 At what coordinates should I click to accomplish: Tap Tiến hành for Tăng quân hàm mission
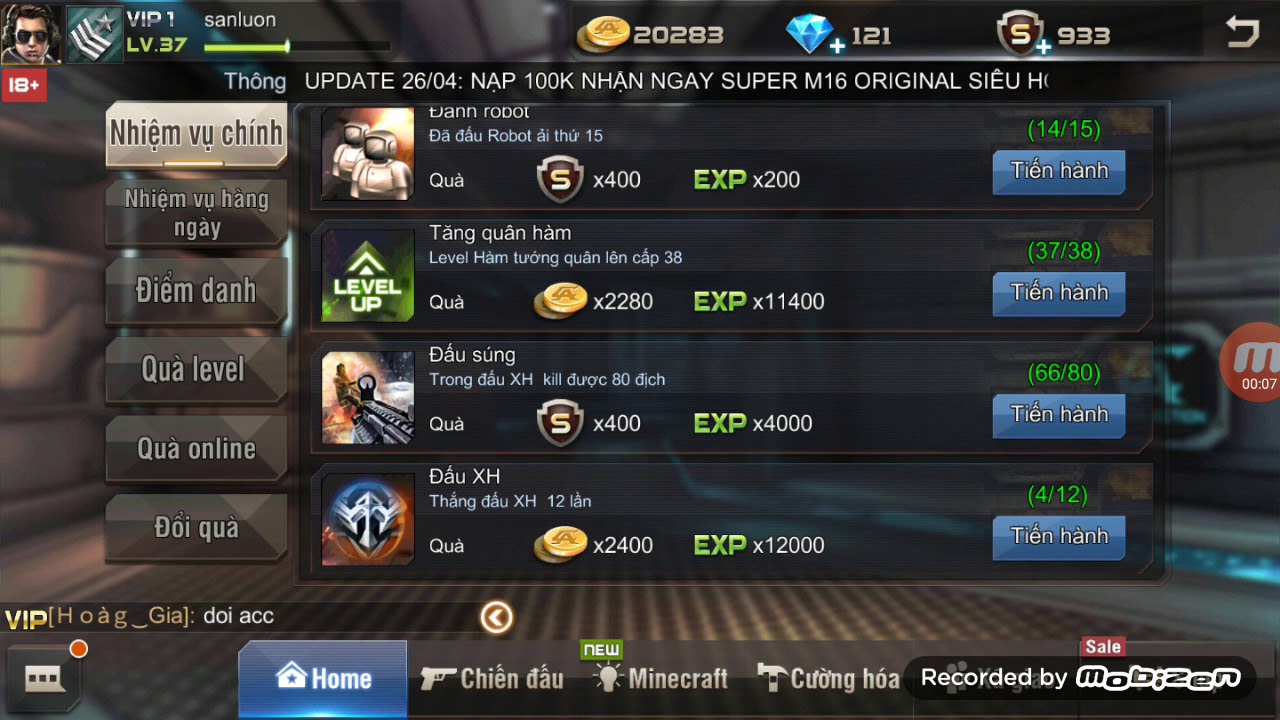tap(1059, 293)
